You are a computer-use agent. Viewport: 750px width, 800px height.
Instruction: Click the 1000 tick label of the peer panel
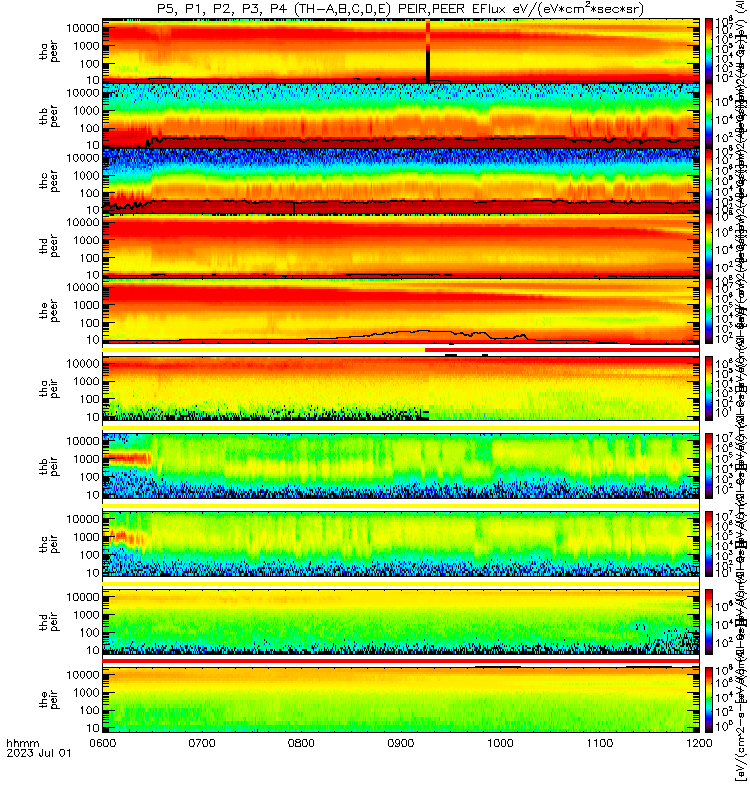click(x=86, y=305)
